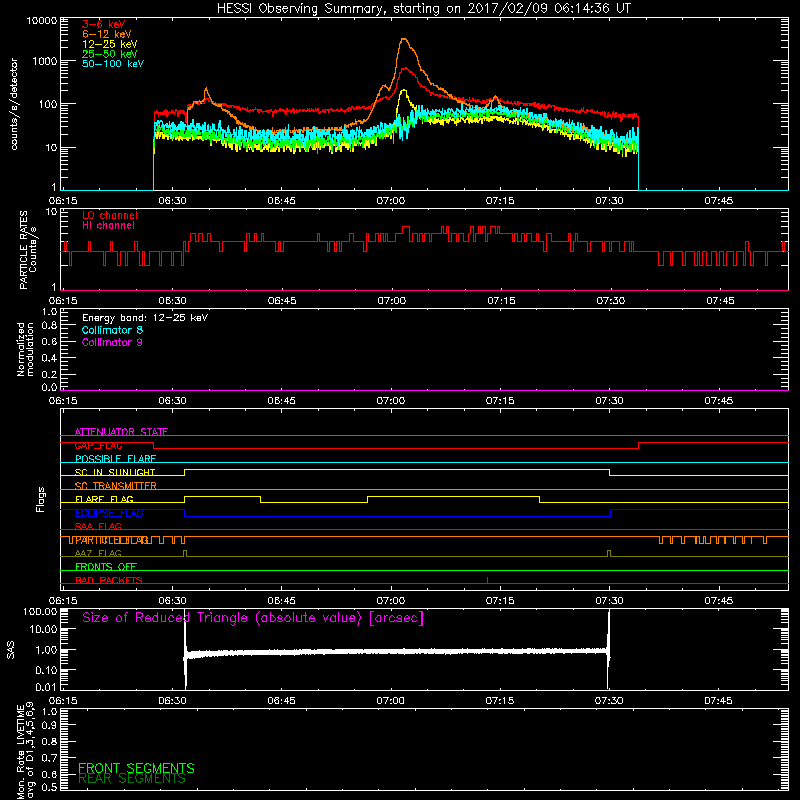Click the Size of Reduced Triangle label

click(x=253, y=618)
